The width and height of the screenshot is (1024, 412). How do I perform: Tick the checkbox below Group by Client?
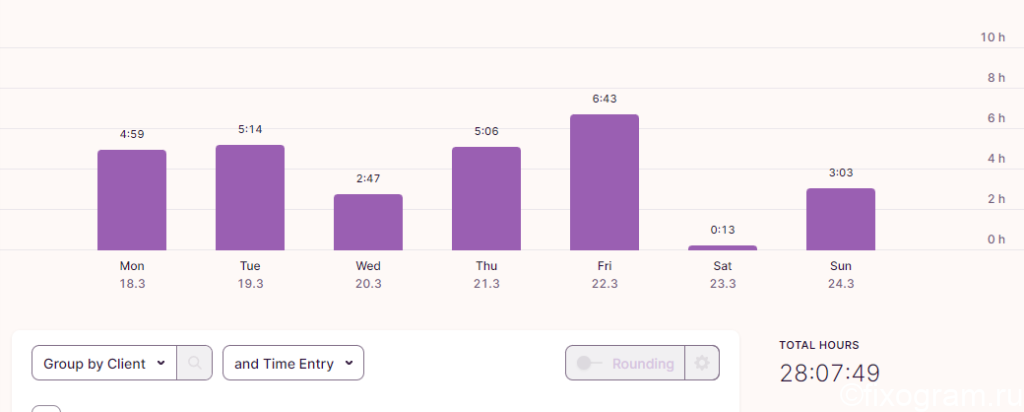[x=46, y=409]
